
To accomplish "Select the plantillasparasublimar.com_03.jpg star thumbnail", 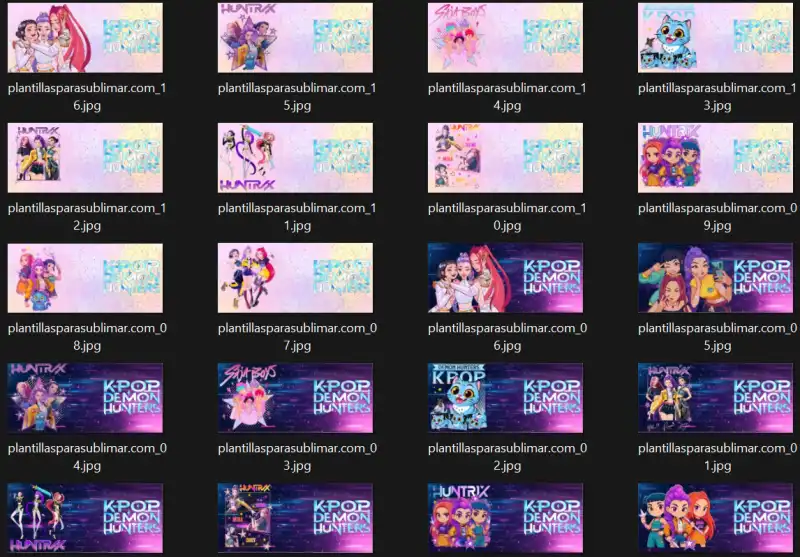I will (295, 398).
